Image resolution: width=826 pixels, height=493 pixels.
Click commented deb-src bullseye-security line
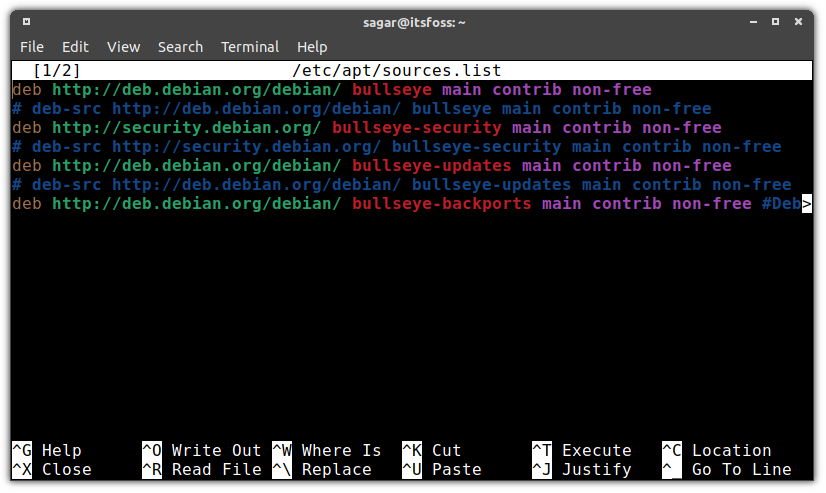click(x=397, y=146)
